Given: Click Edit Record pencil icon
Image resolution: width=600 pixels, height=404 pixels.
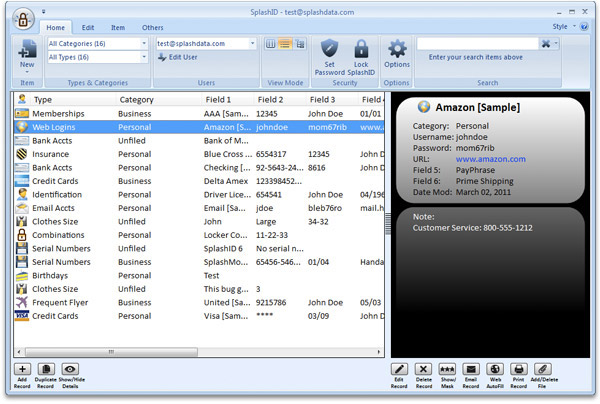Looking at the screenshot, I should coord(399,369).
